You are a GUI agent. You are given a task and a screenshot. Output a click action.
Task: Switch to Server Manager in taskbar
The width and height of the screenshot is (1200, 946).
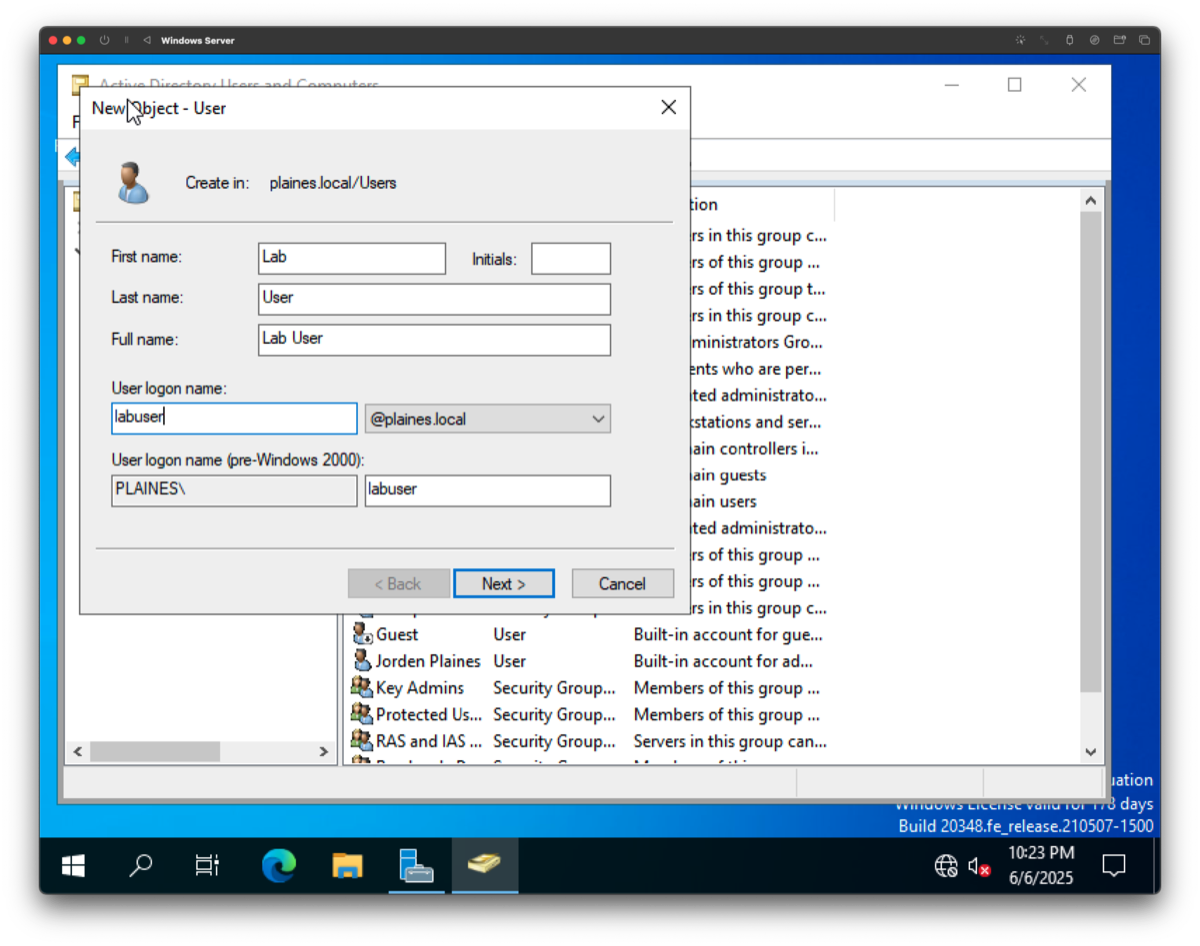coord(416,866)
